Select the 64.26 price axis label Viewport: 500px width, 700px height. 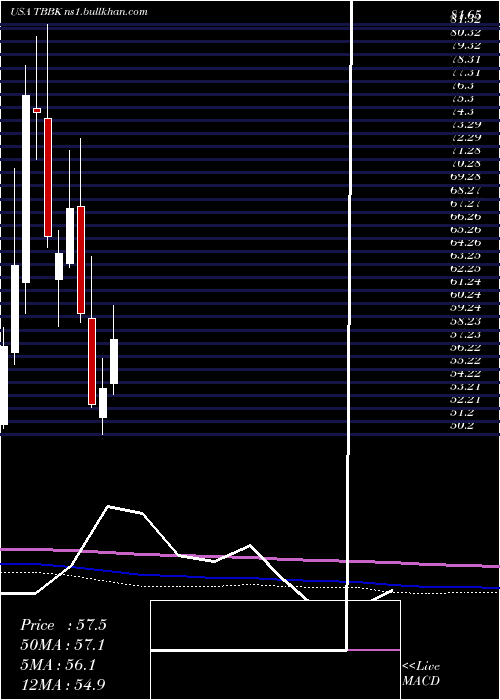coord(466,243)
